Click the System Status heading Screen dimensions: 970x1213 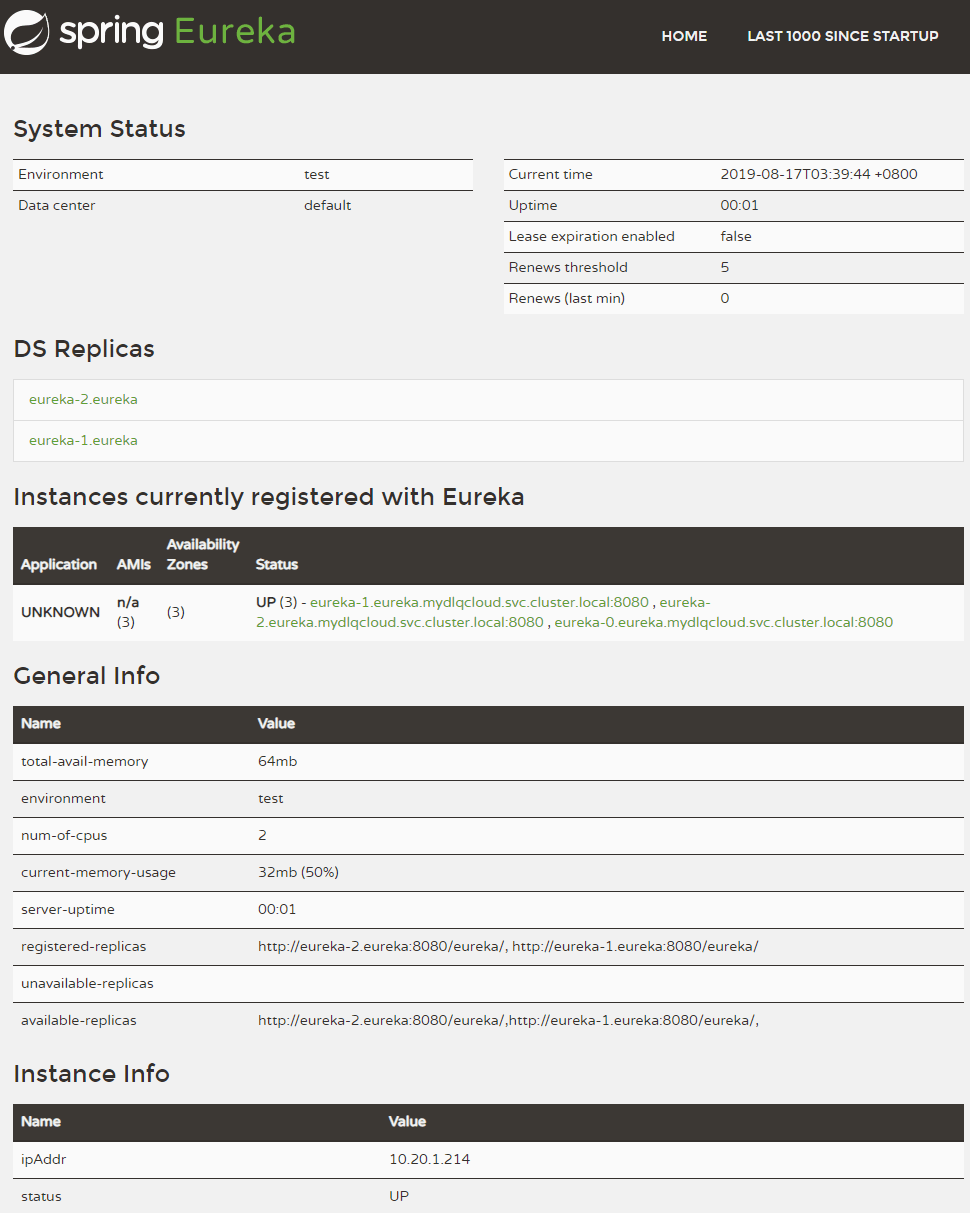click(100, 129)
